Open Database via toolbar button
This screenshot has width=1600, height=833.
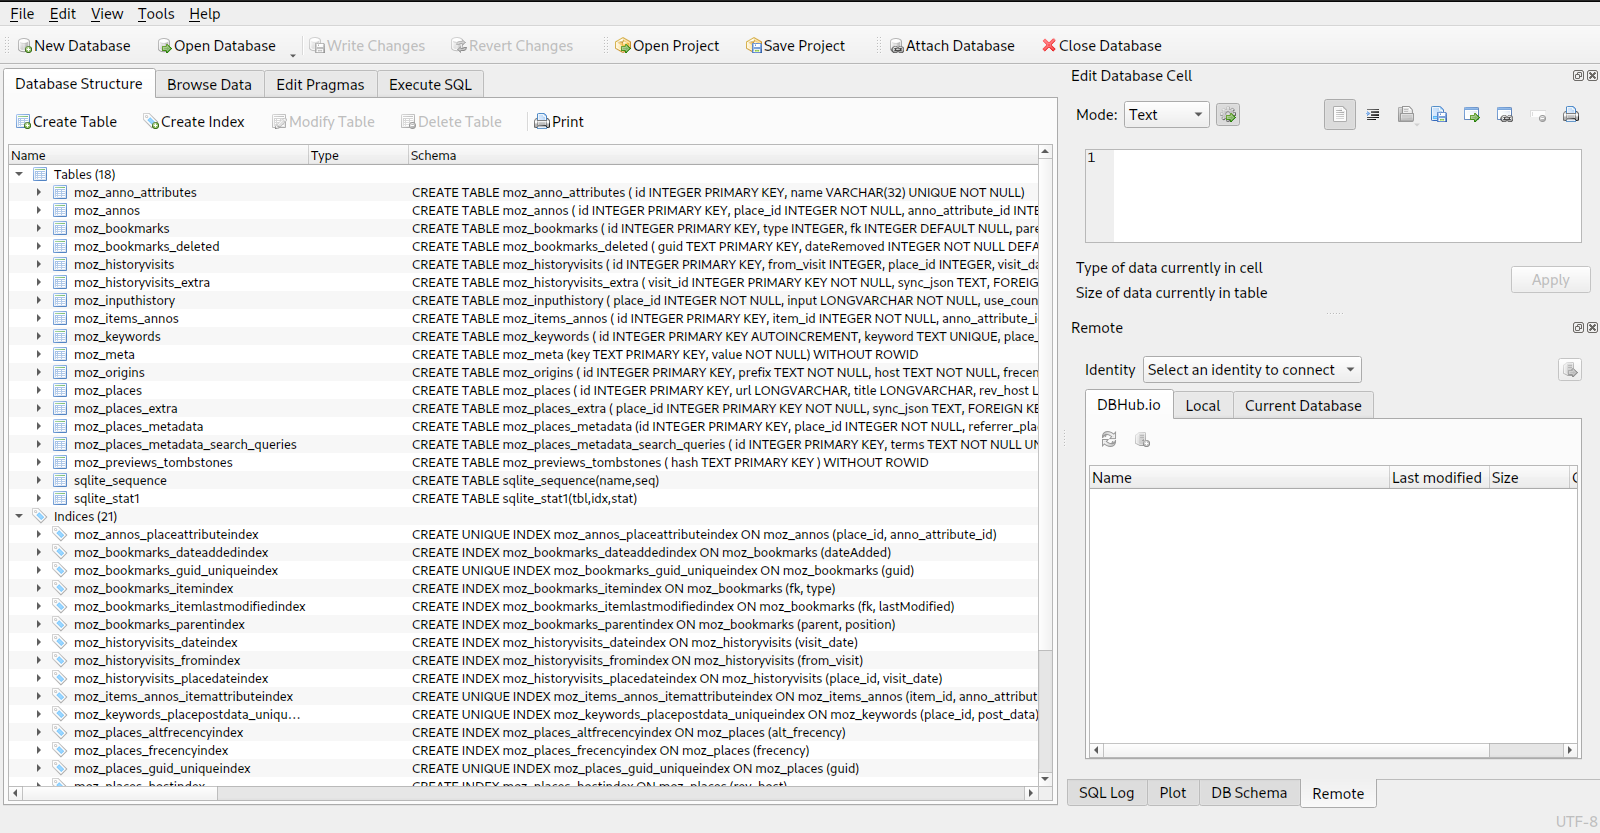tap(217, 46)
